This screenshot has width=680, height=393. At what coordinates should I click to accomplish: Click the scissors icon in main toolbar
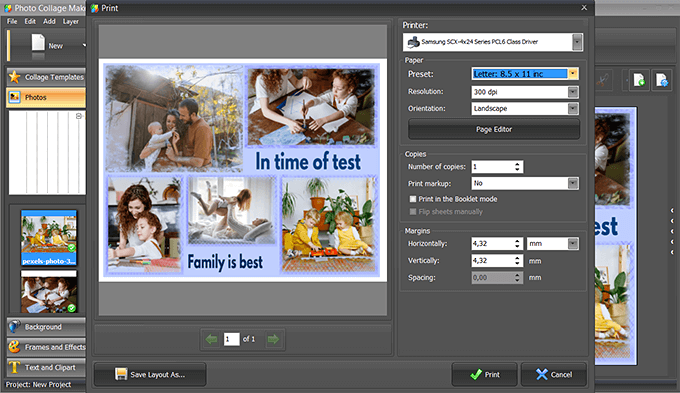click(x=602, y=80)
